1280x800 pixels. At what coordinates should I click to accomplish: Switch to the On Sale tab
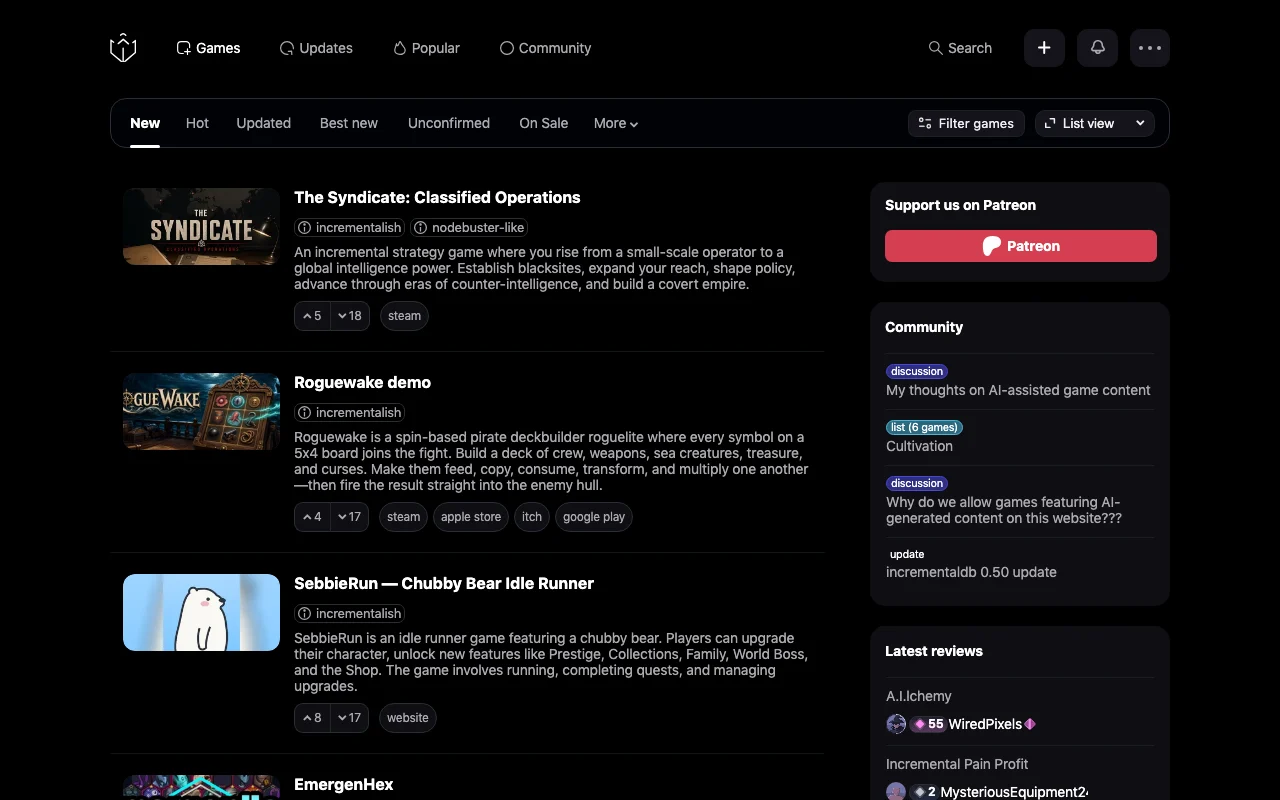tap(544, 123)
